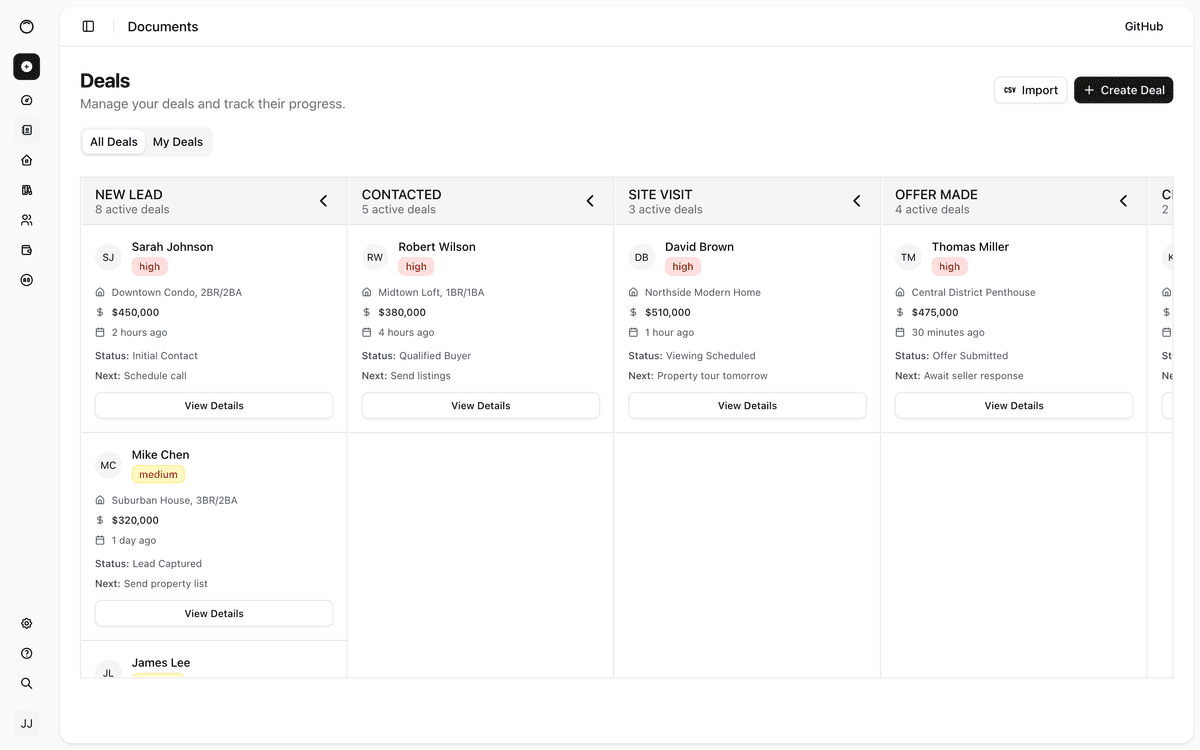Open the contacts book icon in sidebar
Viewport: 1200px width, 750px height.
coord(27,130)
